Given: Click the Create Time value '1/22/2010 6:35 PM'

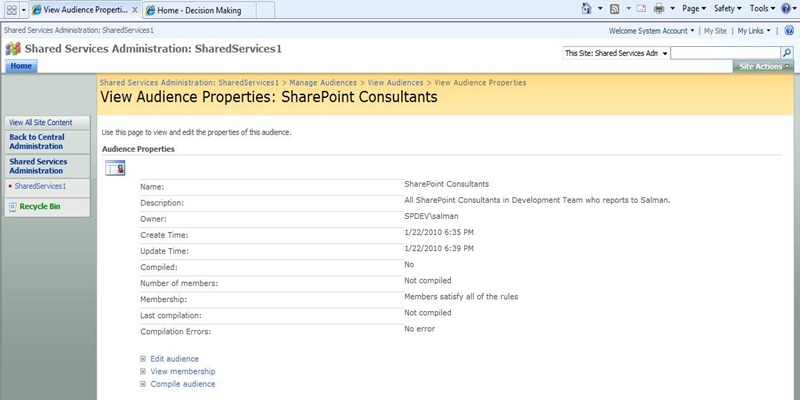Looking at the screenshot, I should (x=439, y=232).
